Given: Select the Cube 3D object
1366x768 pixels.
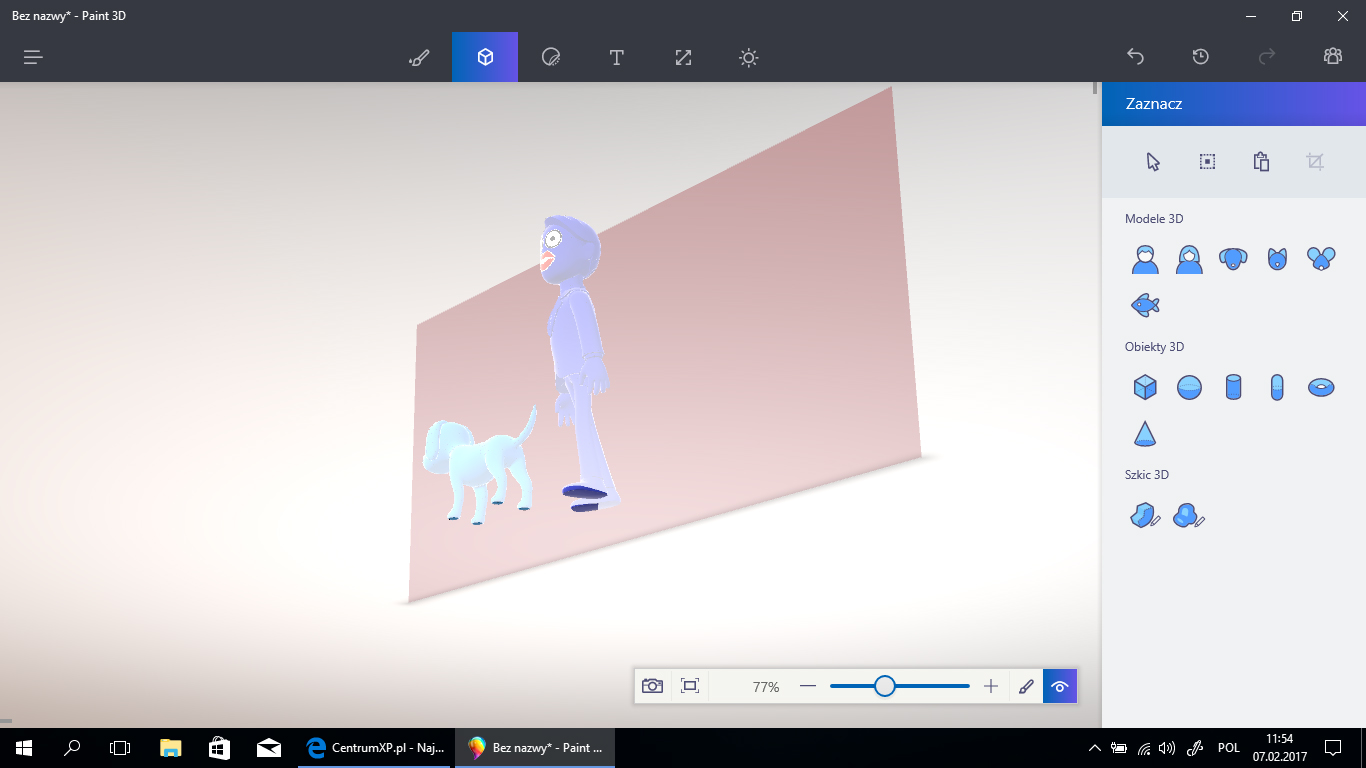Looking at the screenshot, I should click(x=1145, y=387).
